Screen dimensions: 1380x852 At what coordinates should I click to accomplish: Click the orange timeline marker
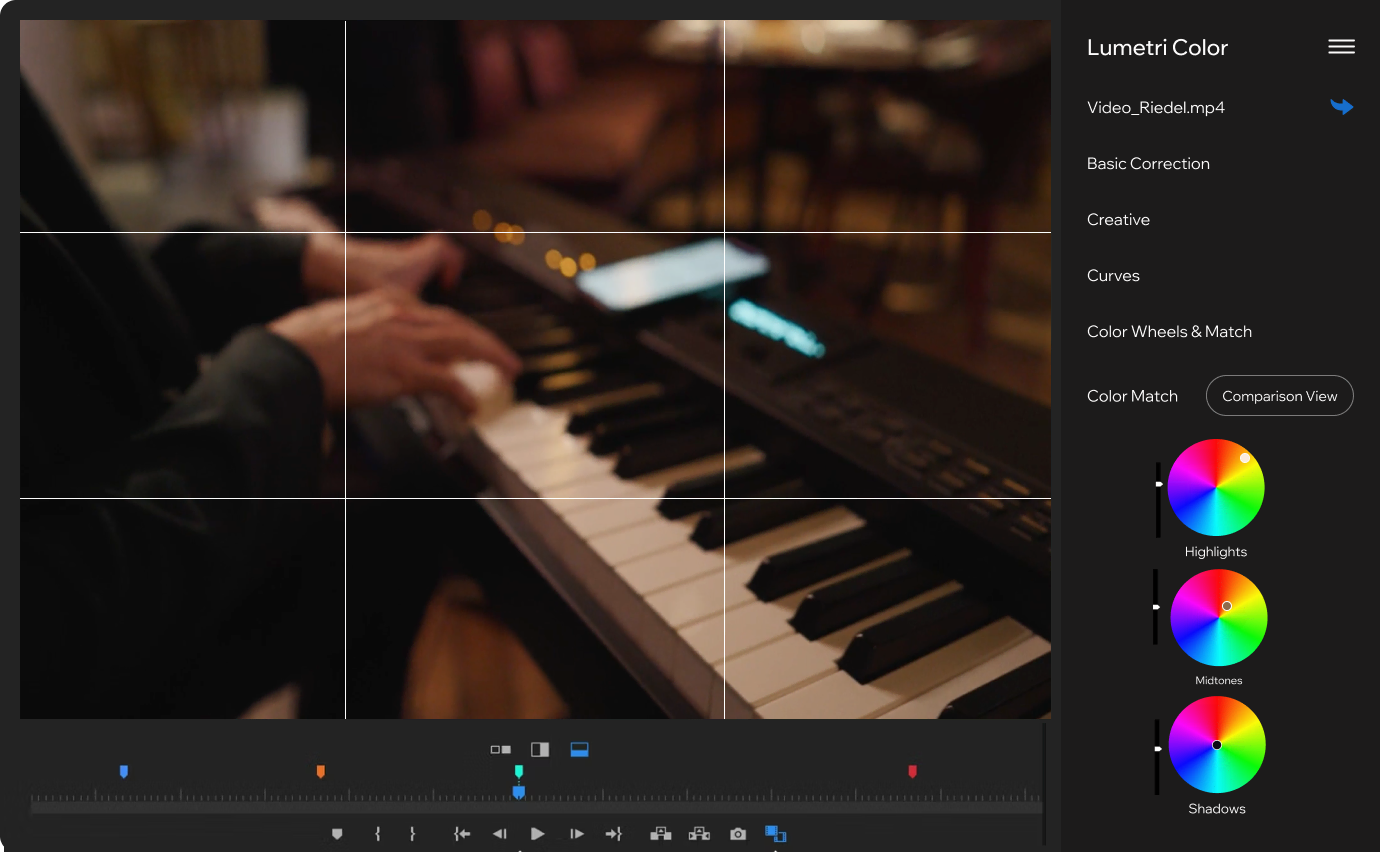pyautogui.click(x=320, y=771)
